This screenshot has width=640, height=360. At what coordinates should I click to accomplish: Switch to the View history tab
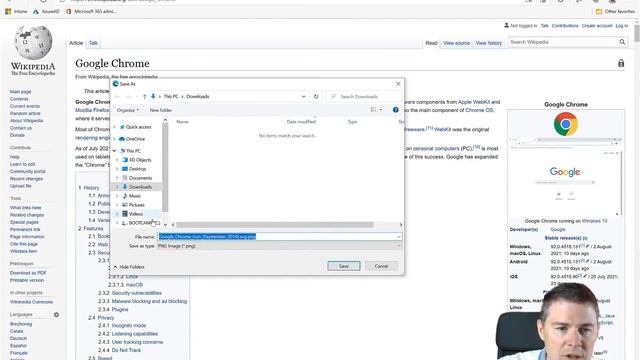489,43
